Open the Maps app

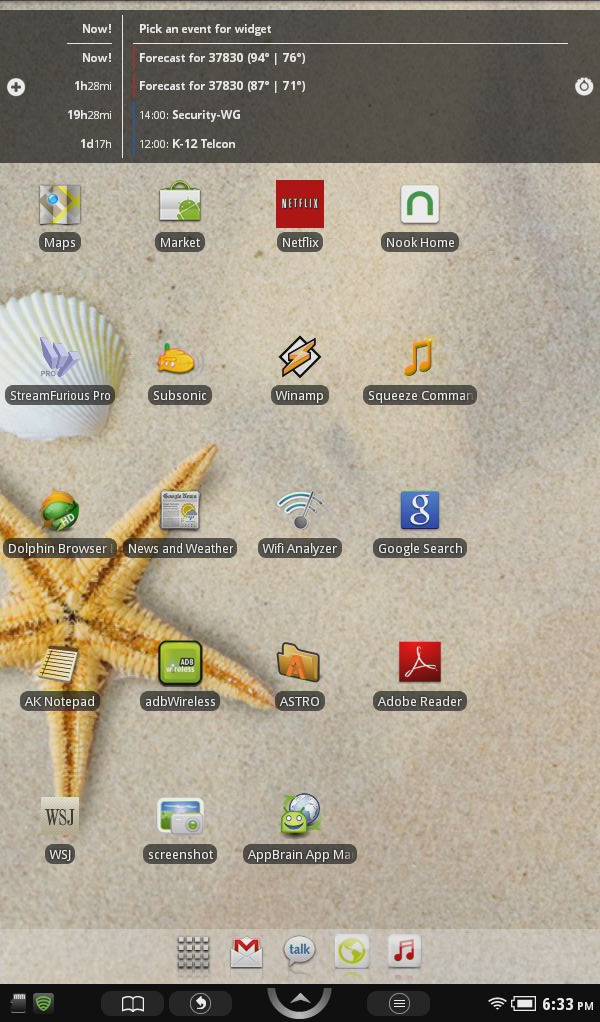59,205
